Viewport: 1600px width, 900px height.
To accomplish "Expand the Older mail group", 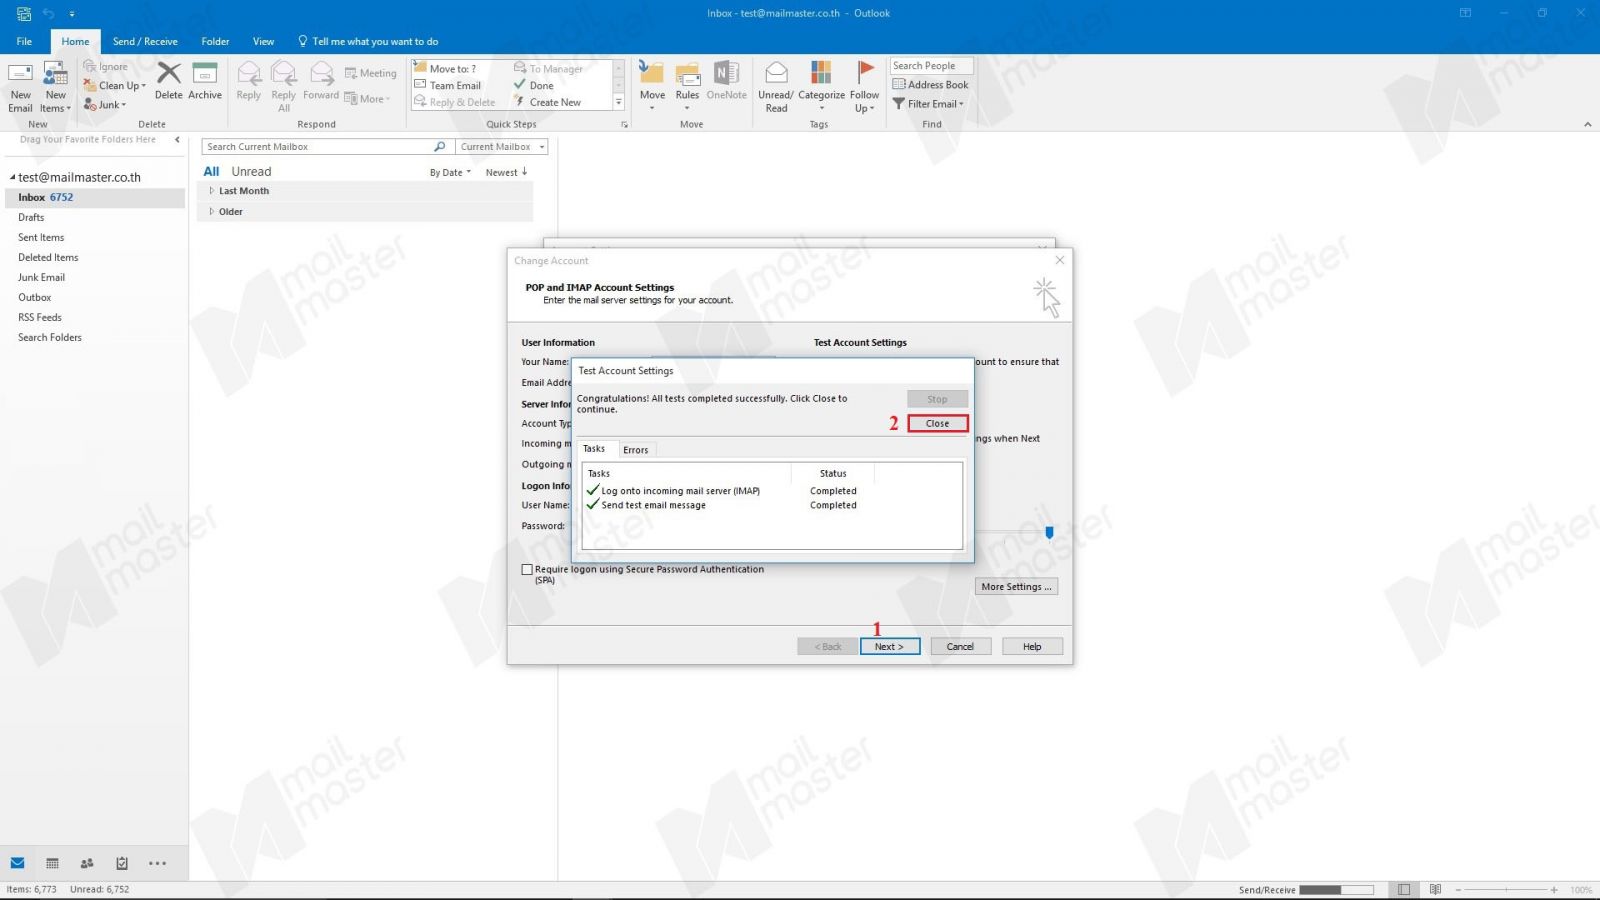I will [x=211, y=212].
